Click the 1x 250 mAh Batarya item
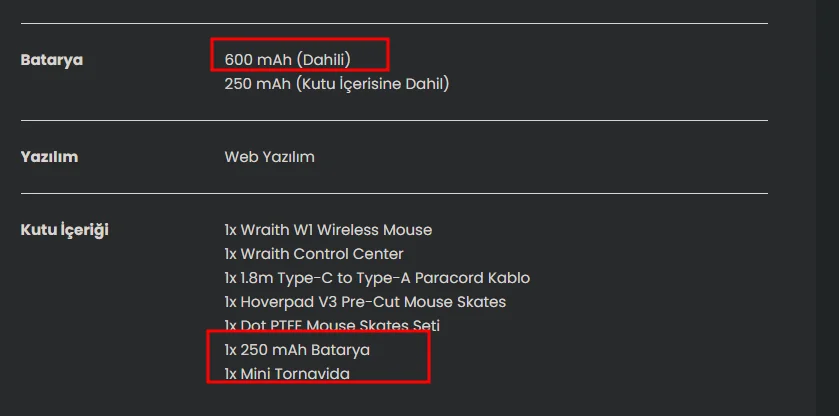Viewport: 839px width, 416px height. pos(297,350)
